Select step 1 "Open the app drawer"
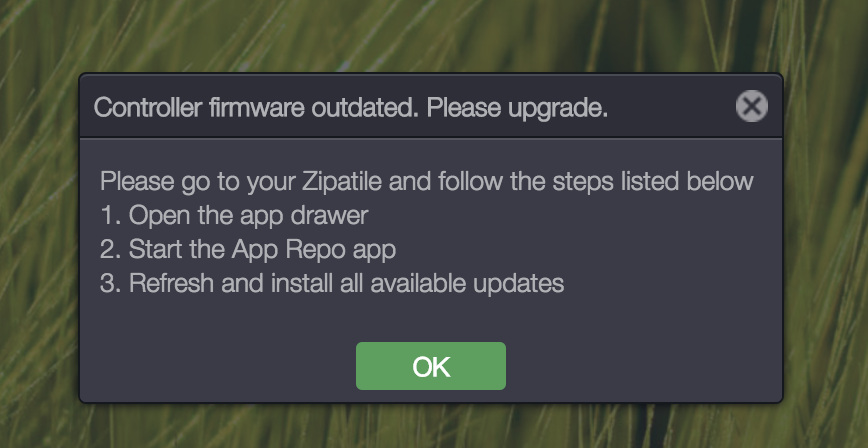 tap(234, 215)
